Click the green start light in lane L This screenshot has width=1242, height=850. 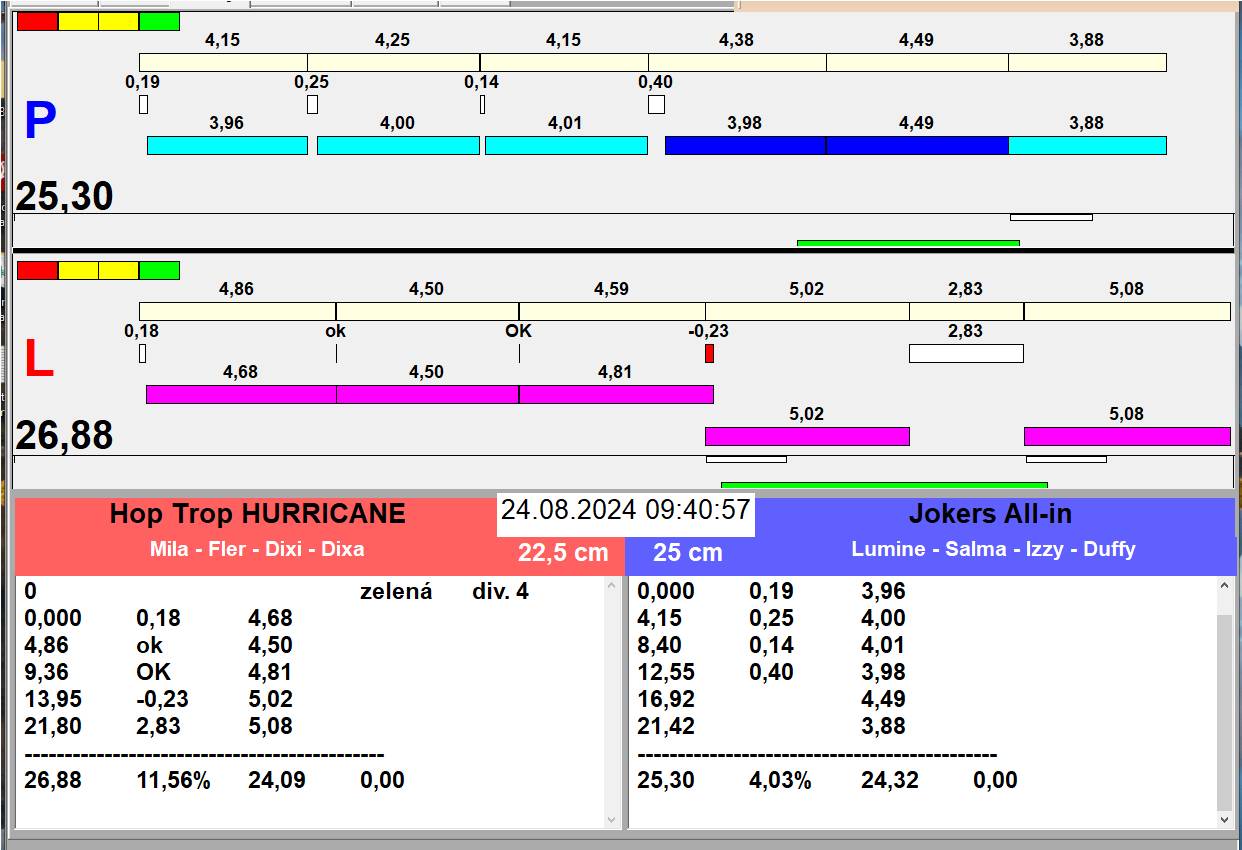click(x=159, y=270)
